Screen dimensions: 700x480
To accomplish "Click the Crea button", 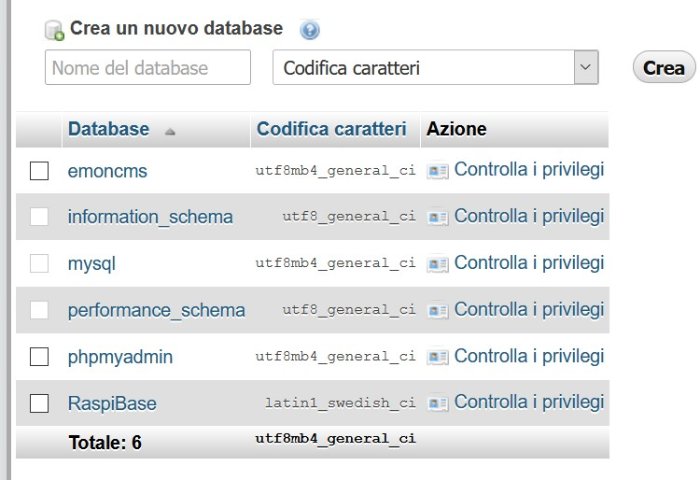I will point(664,67).
